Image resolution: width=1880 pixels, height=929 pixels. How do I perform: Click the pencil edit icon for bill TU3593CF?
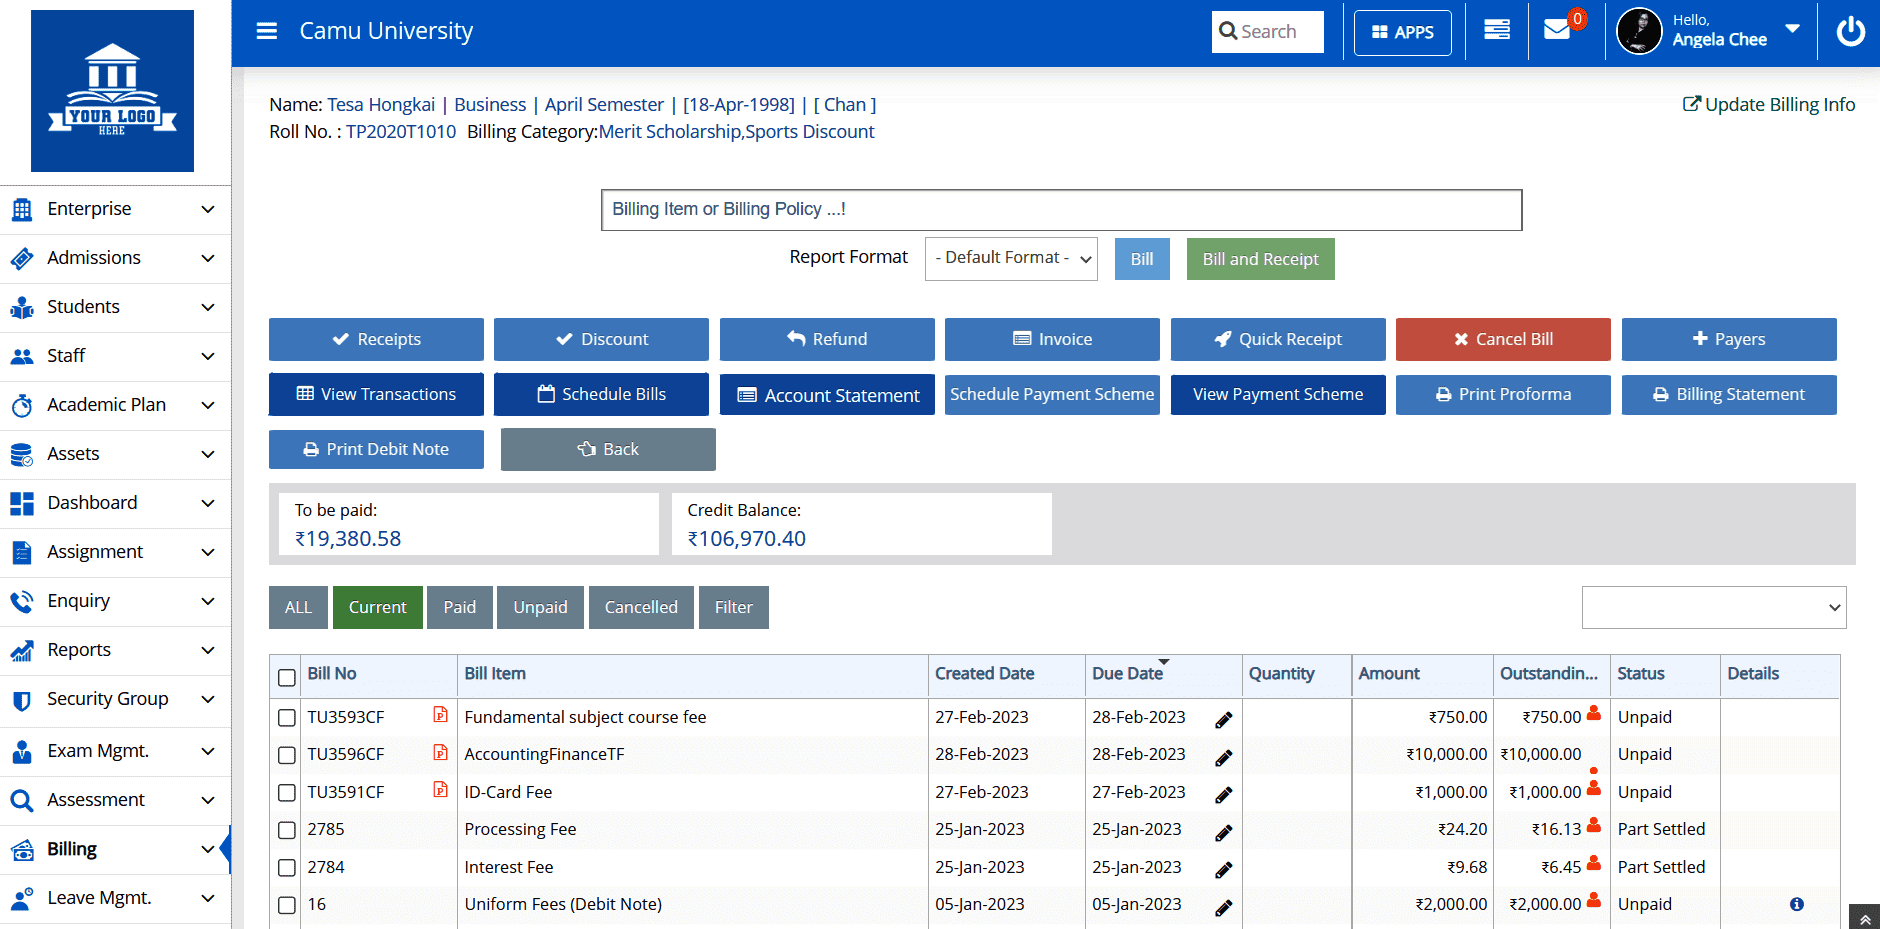[x=1223, y=720]
